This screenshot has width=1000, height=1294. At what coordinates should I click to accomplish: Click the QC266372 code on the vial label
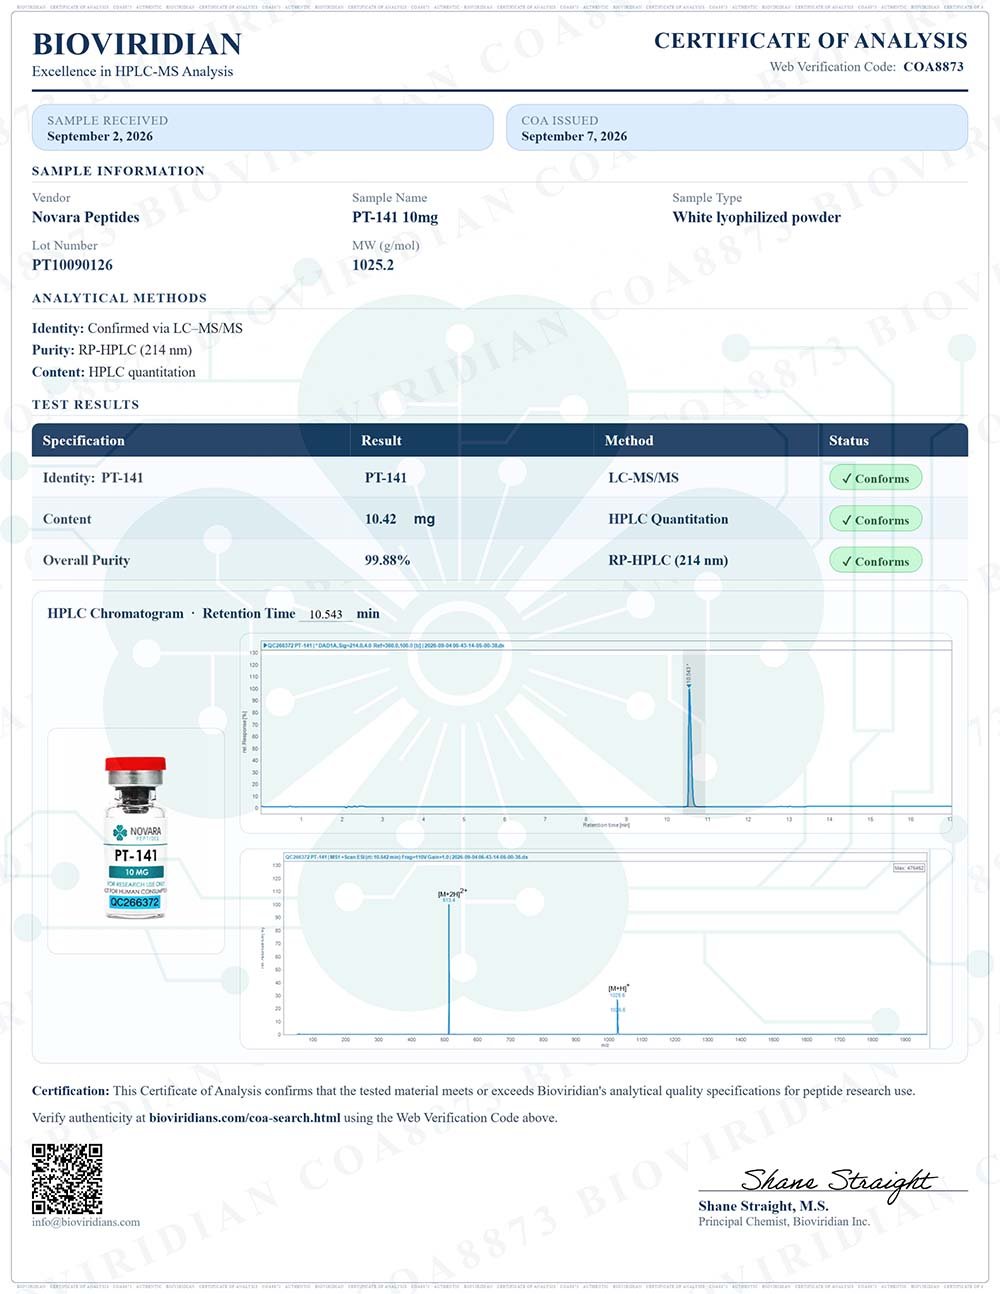(x=135, y=902)
